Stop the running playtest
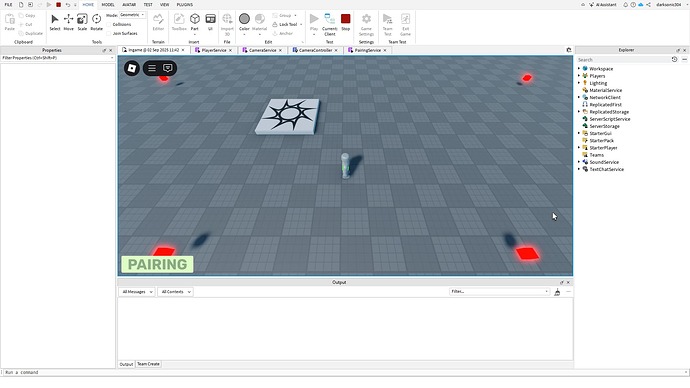This screenshot has width=690, height=388. tap(345, 22)
